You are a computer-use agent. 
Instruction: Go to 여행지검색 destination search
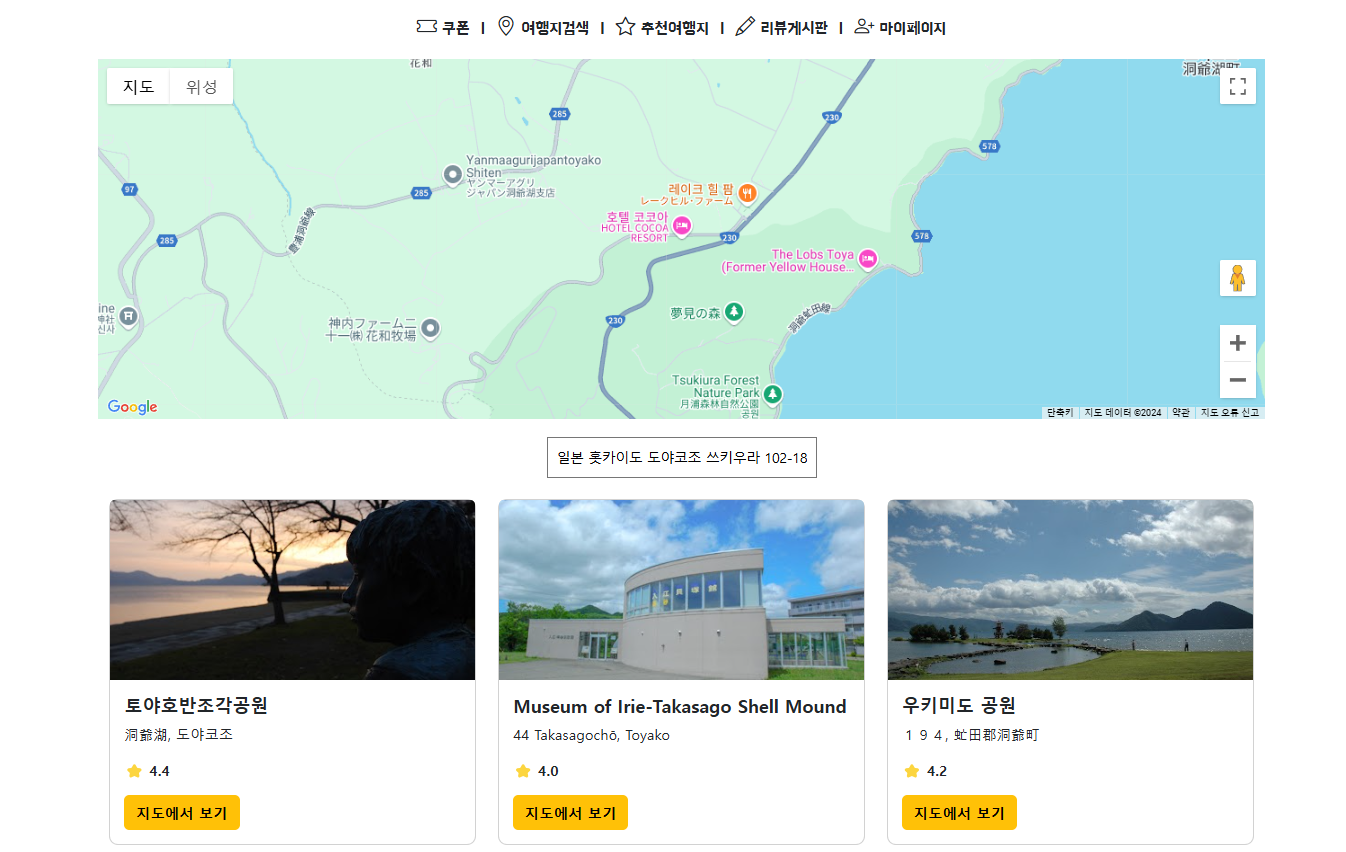pos(544,28)
